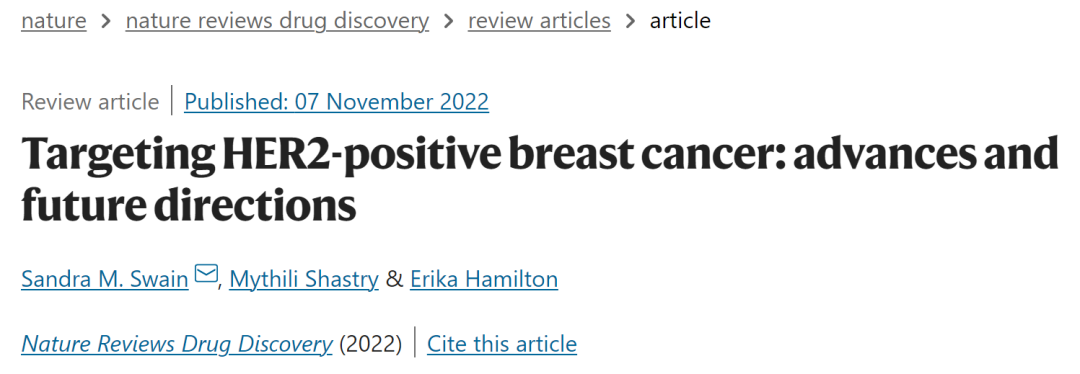Open the italic 'Nature Reviews Drug Discovery' journal link
Viewport: 1080px width, 374px height.
tap(177, 343)
